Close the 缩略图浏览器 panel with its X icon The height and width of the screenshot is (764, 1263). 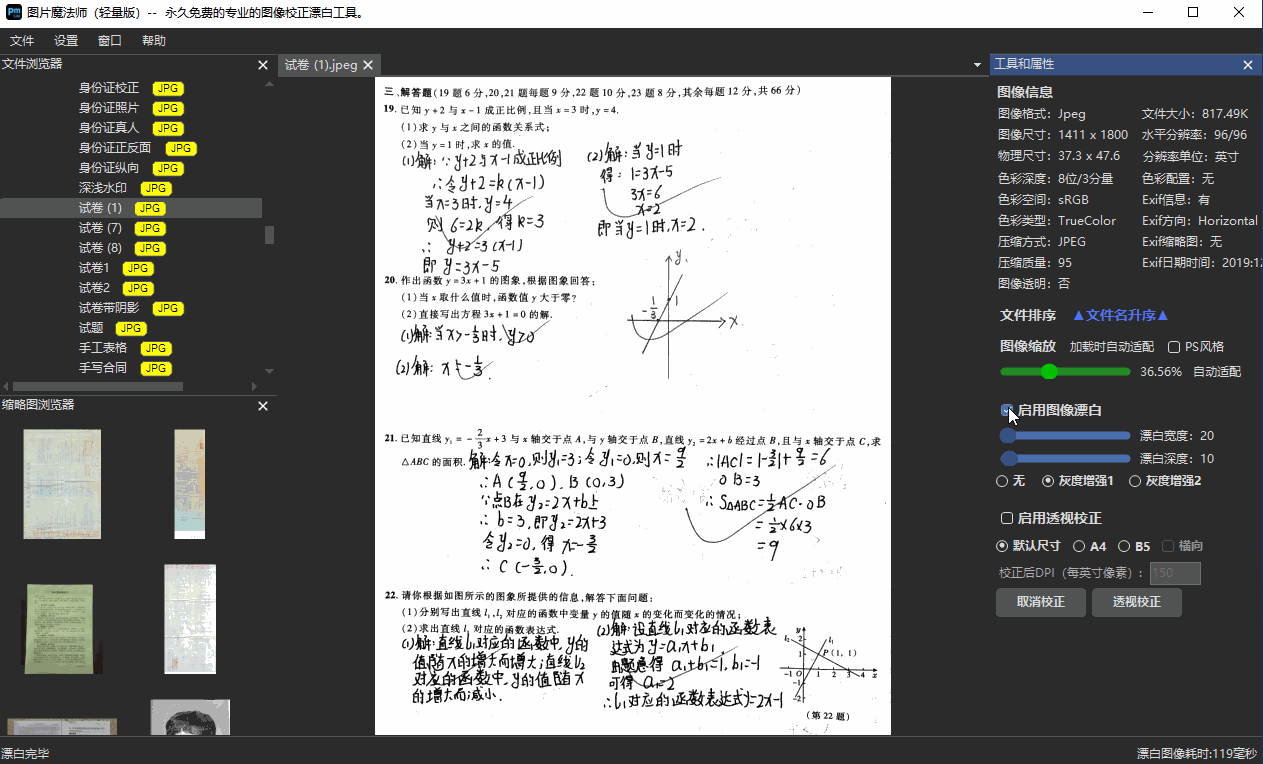[x=262, y=406]
